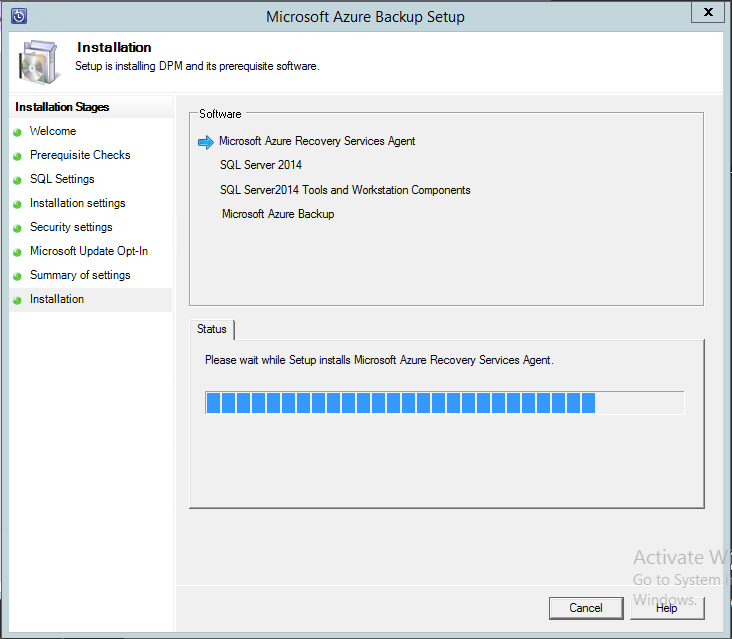Click the green dot beside Security settings

(x=17, y=228)
